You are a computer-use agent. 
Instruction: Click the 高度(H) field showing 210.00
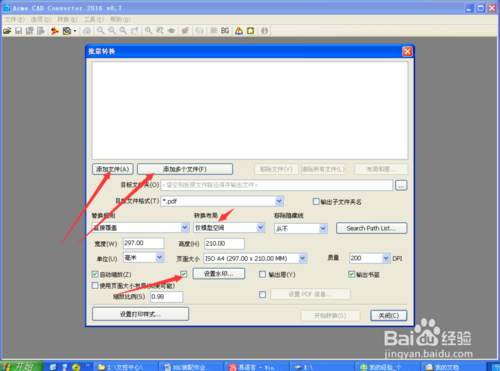coord(224,244)
